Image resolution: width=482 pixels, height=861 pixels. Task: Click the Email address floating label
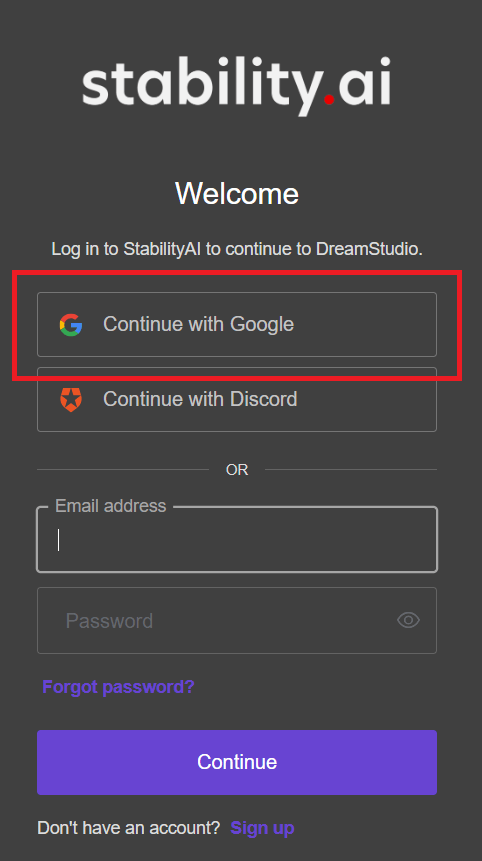[x=110, y=506]
